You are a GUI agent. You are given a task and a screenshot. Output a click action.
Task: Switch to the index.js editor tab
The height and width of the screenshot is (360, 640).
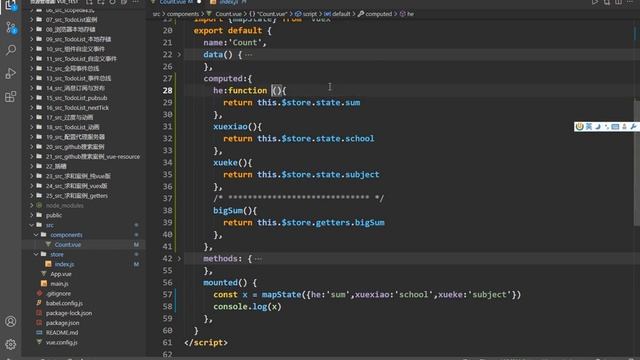[x=228, y=2]
